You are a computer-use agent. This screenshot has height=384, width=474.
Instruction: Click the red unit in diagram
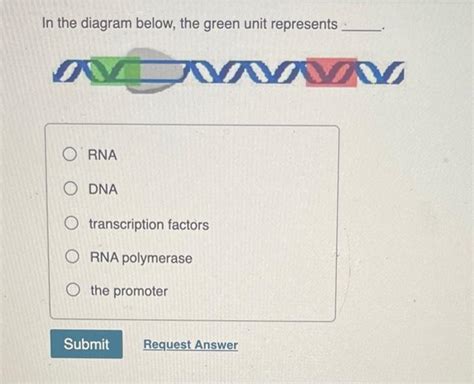coord(331,72)
